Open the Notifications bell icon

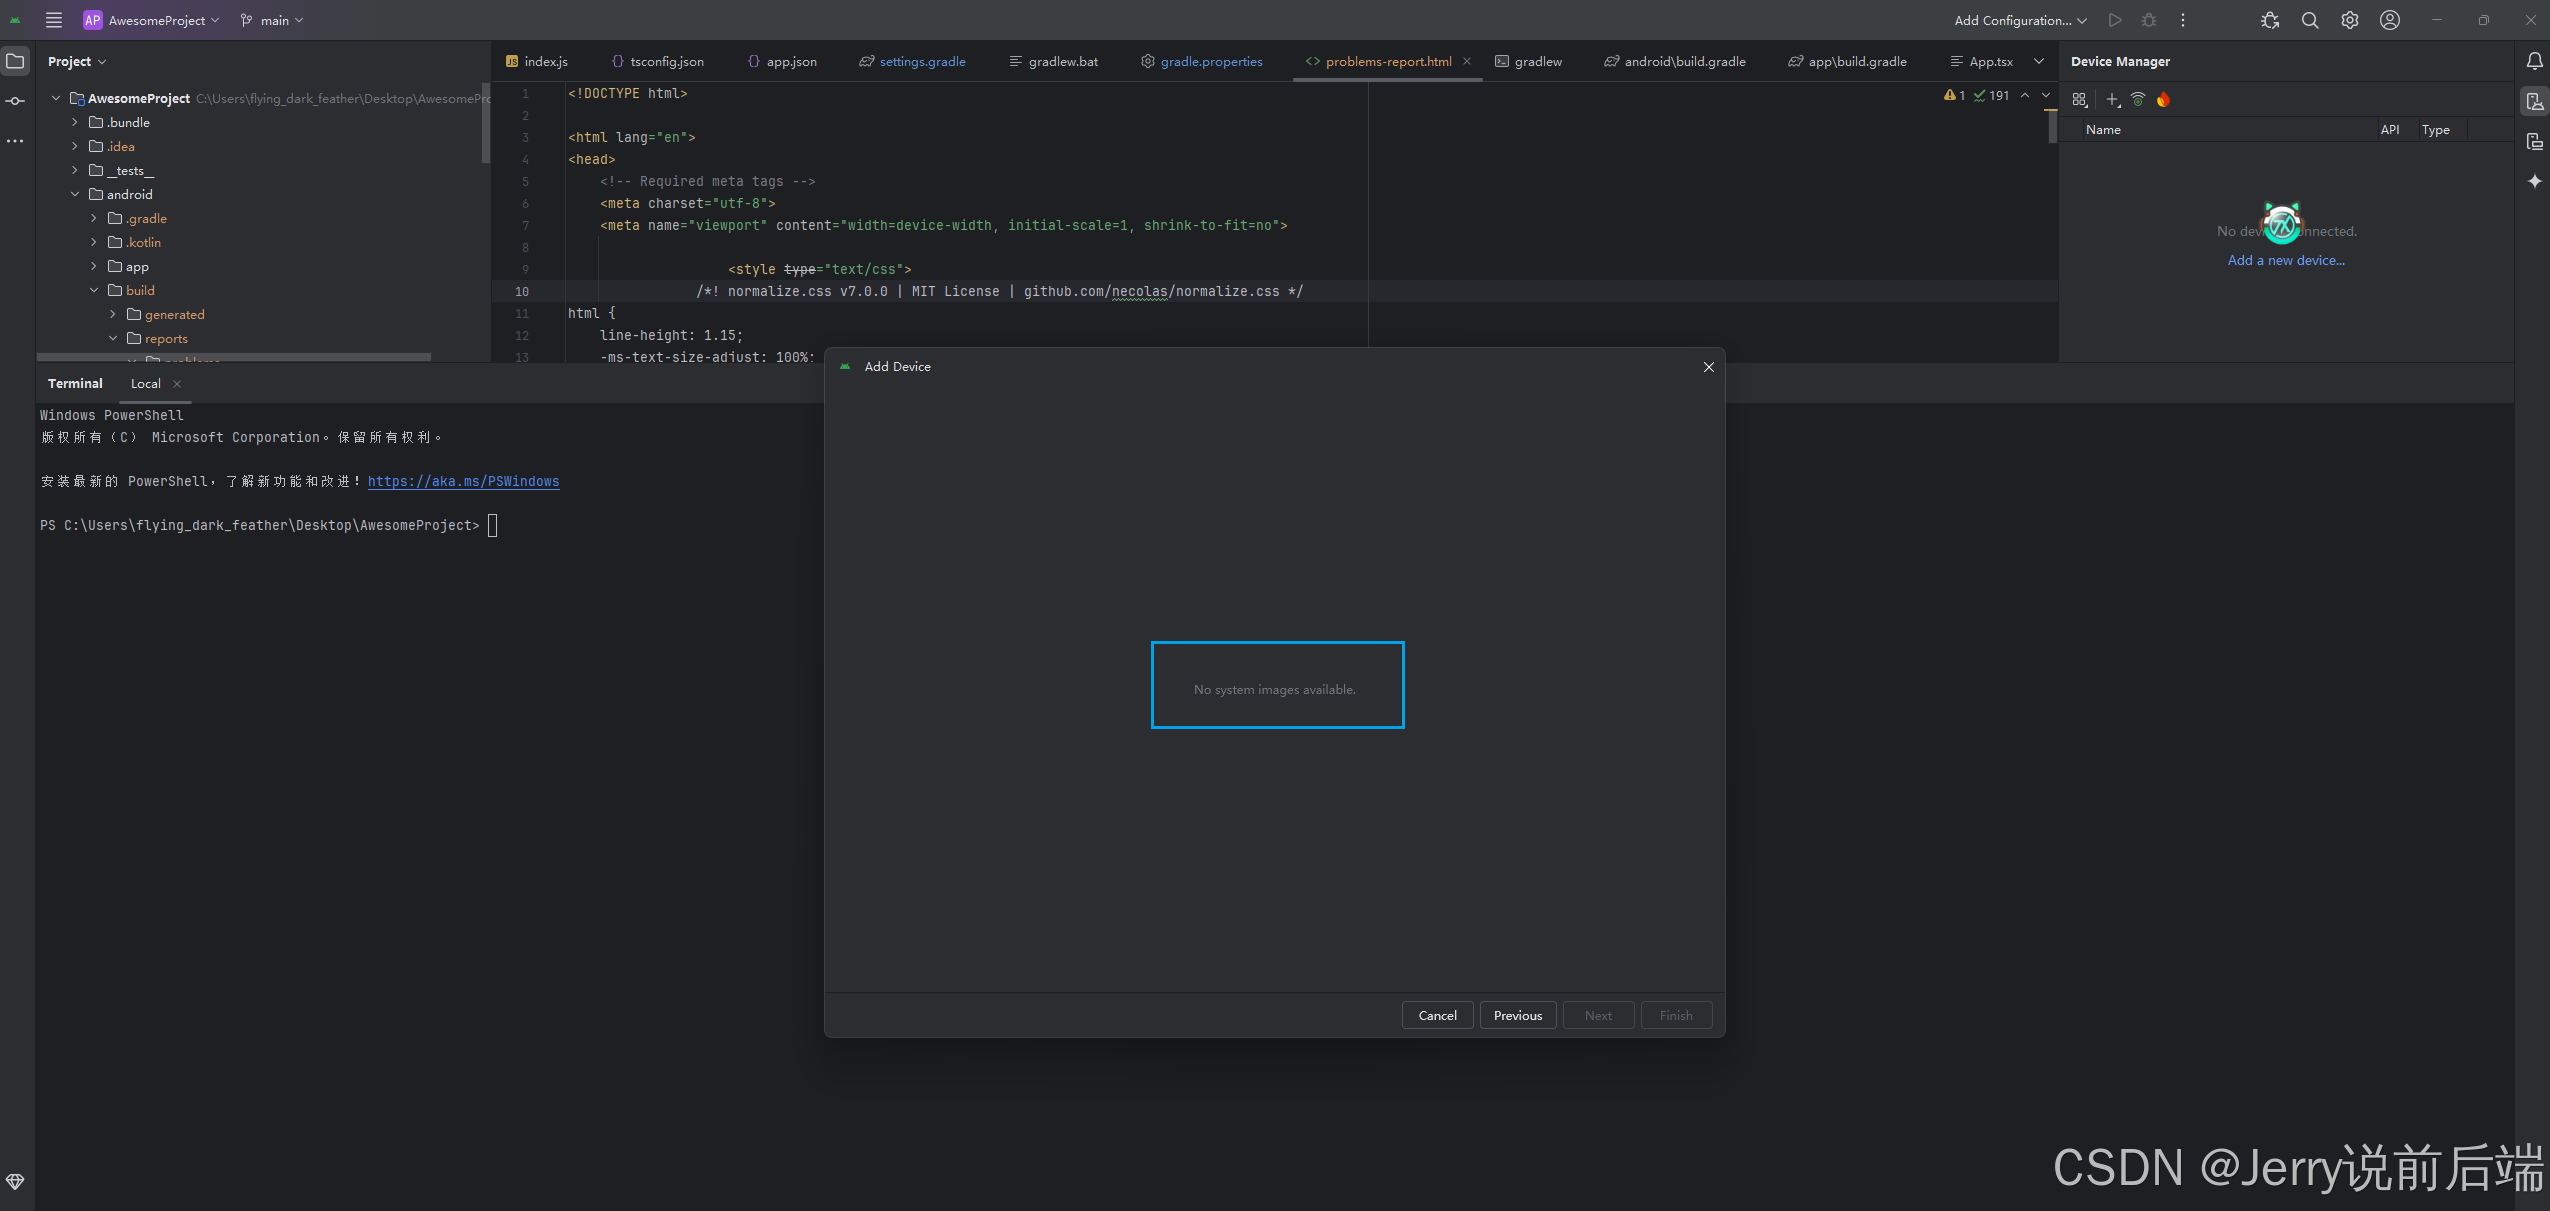click(2534, 61)
